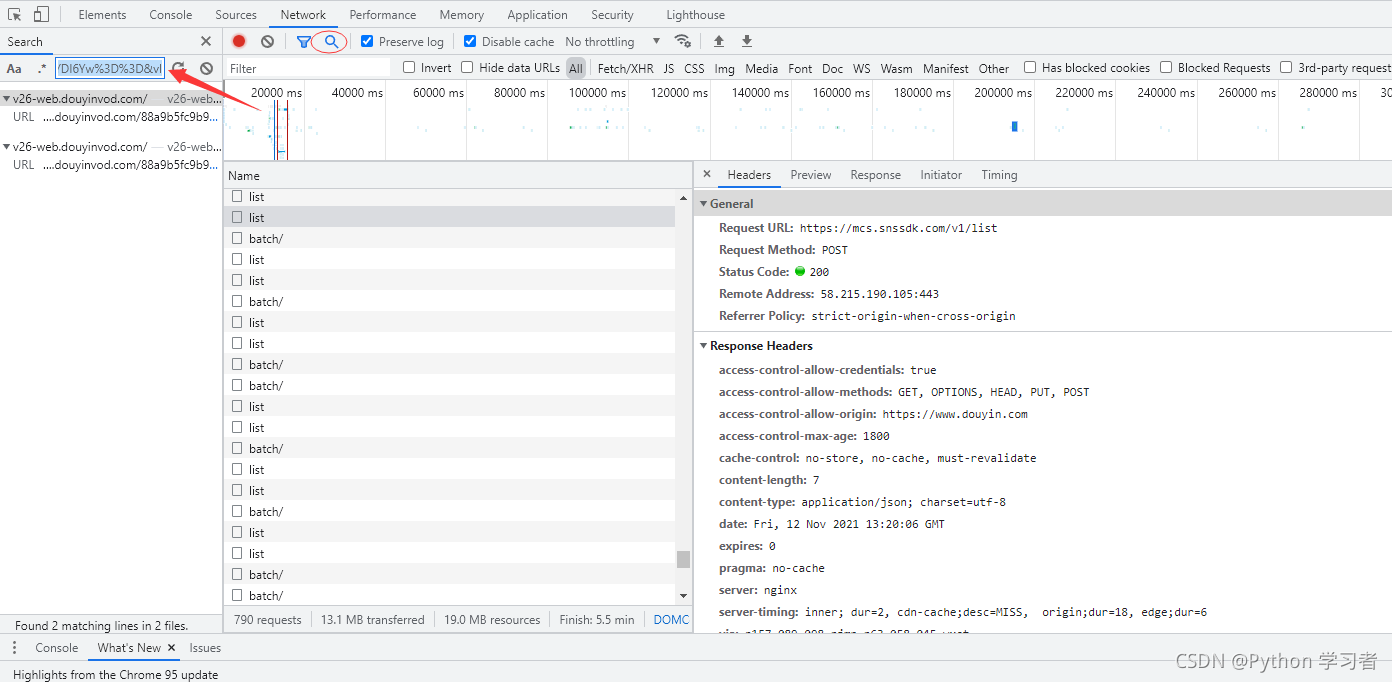Viewport: 1392px width, 682px height.
Task: Filter requests by Fetch/XHR
Action: tap(625, 68)
